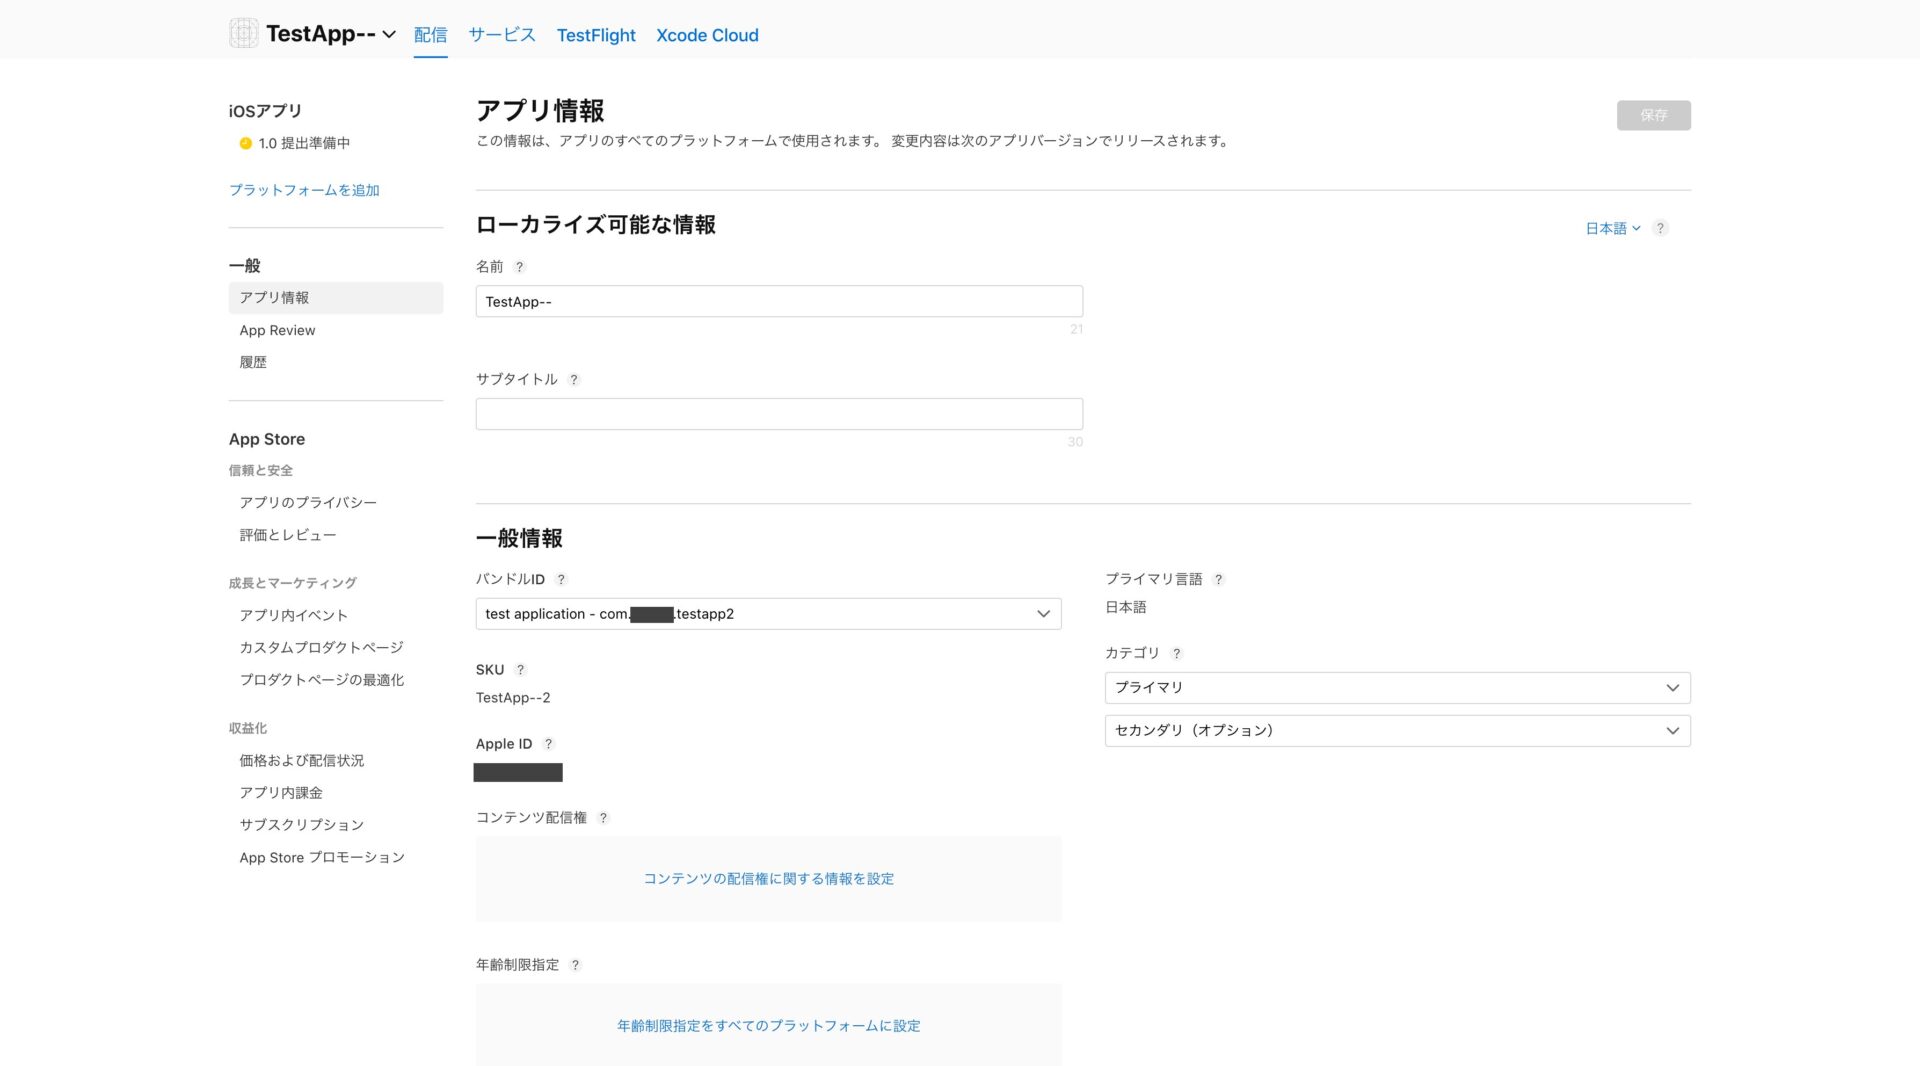Click help icon beside プライマリ言語 label
Viewport: 1920px width, 1066px height.
pos(1218,580)
